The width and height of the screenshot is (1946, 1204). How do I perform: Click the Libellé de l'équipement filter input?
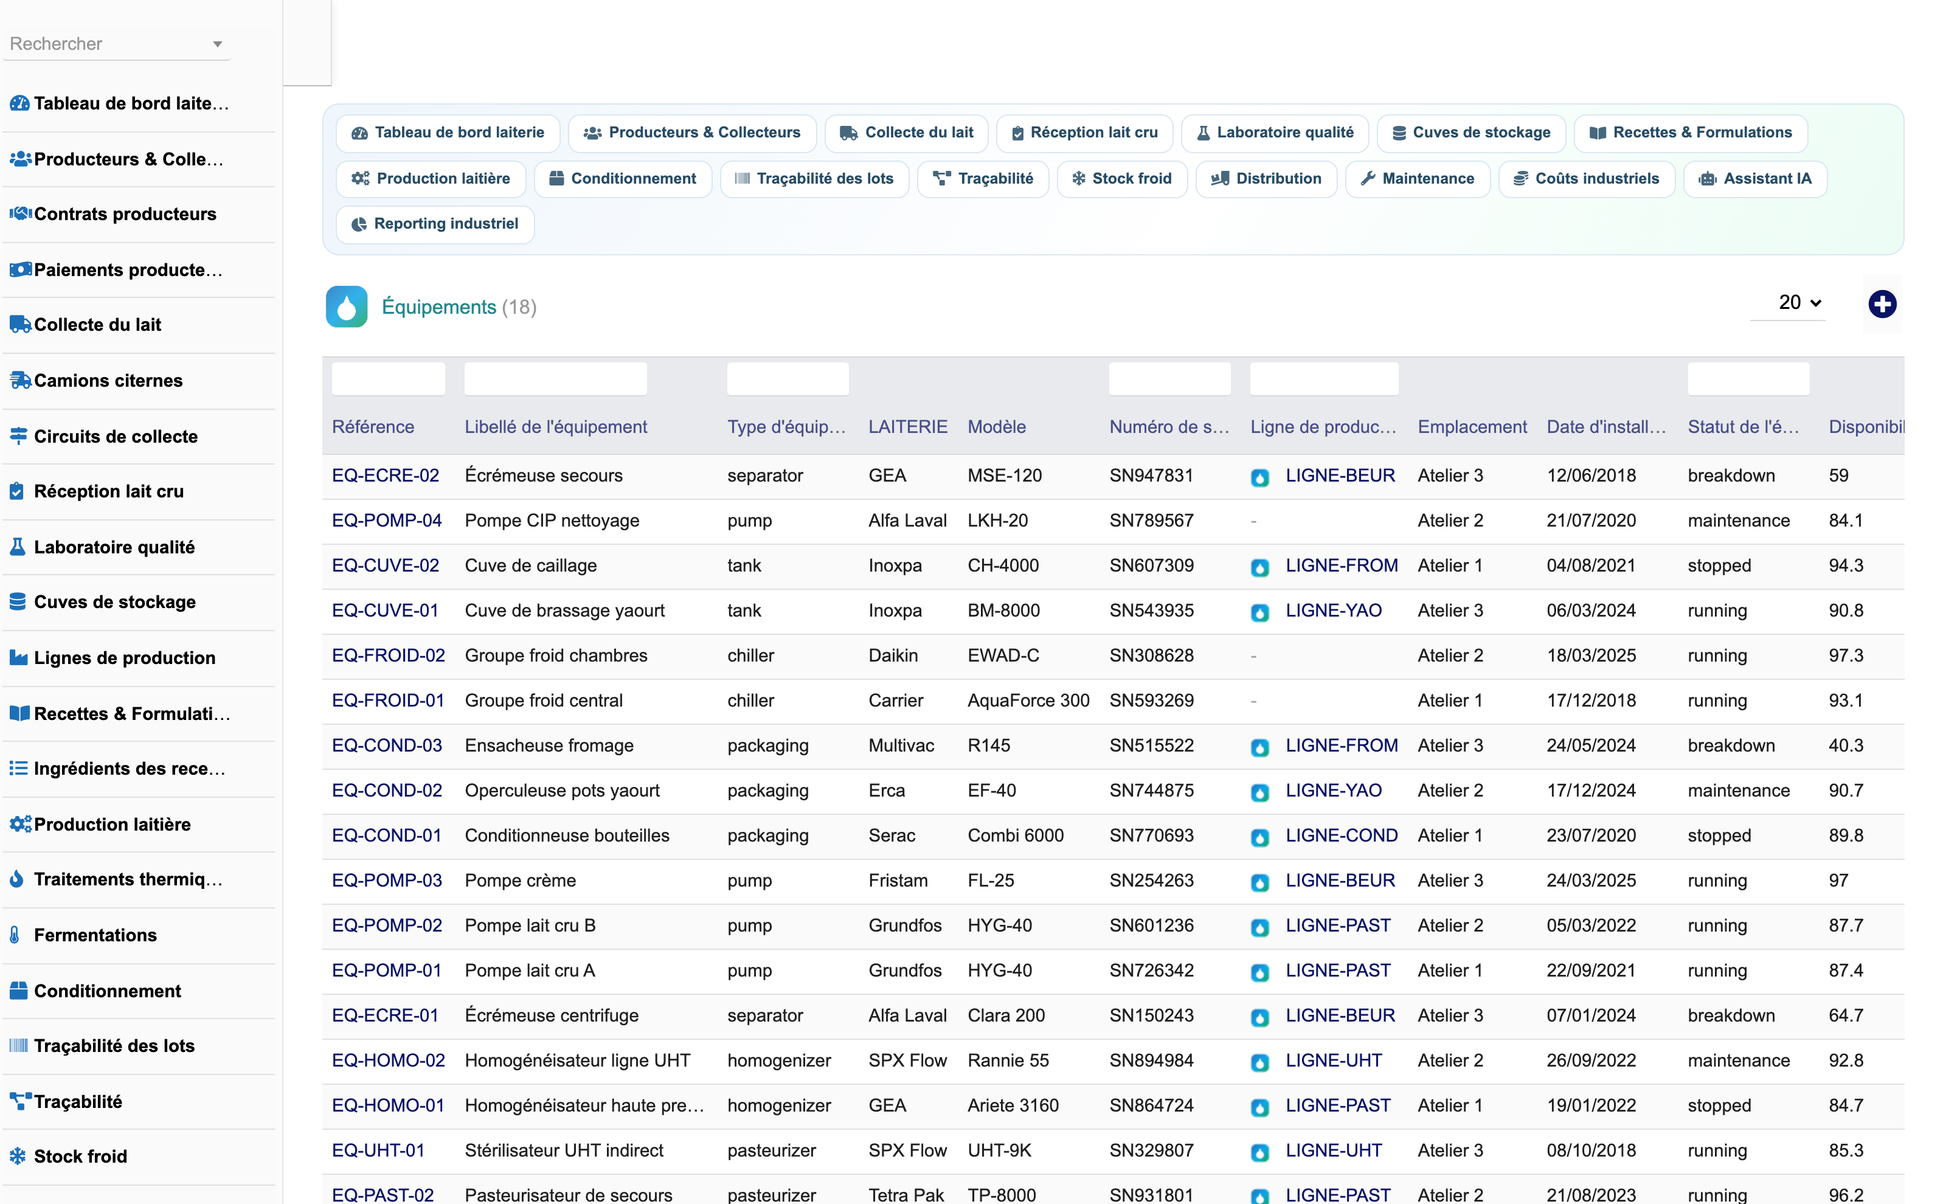tap(555, 379)
